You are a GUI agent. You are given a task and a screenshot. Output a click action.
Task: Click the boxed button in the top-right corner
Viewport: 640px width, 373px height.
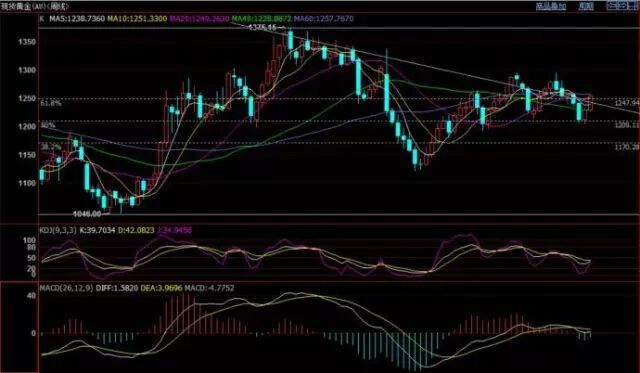[622, 5]
